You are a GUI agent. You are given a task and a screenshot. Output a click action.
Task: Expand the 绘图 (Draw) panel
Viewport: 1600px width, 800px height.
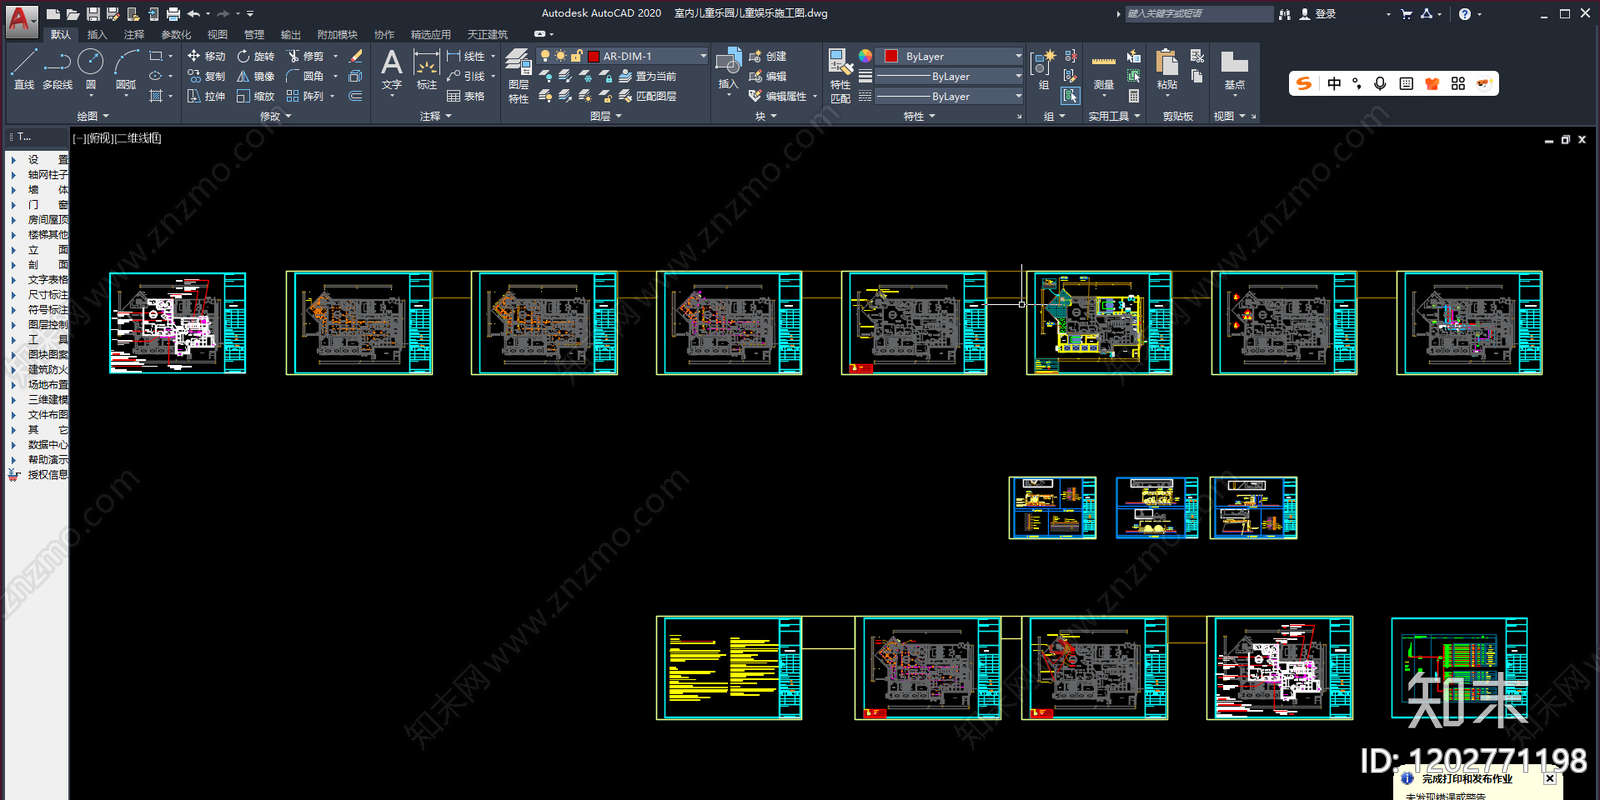point(92,116)
